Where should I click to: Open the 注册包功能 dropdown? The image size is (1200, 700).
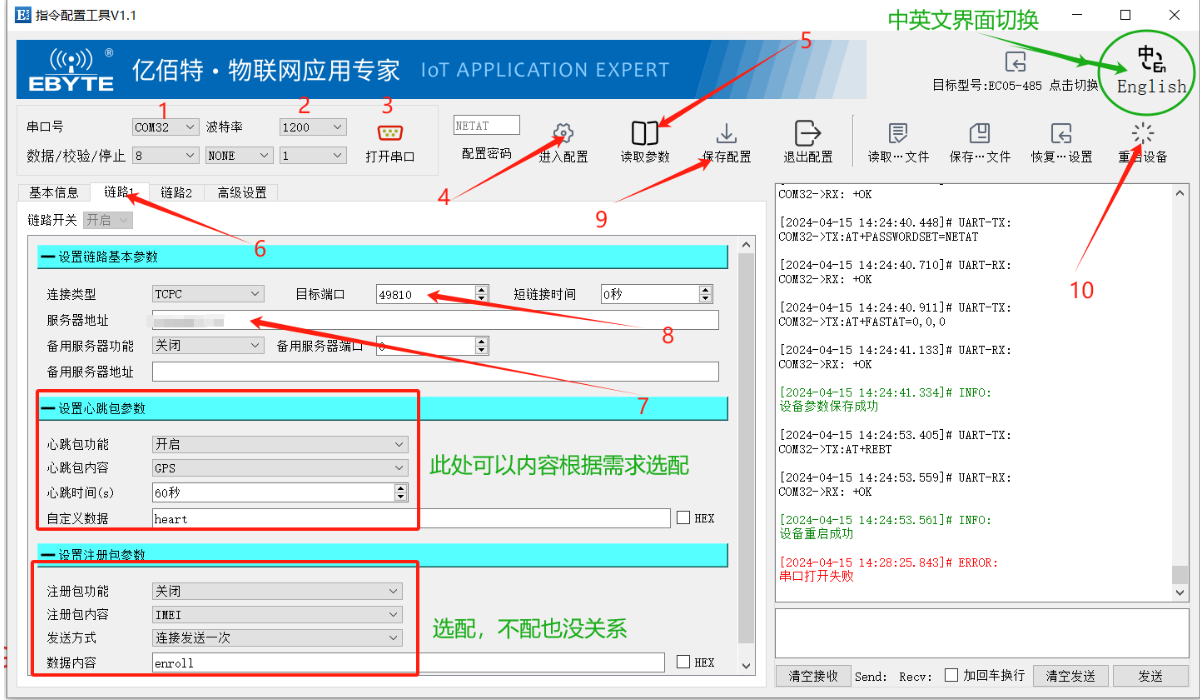coord(277,591)
